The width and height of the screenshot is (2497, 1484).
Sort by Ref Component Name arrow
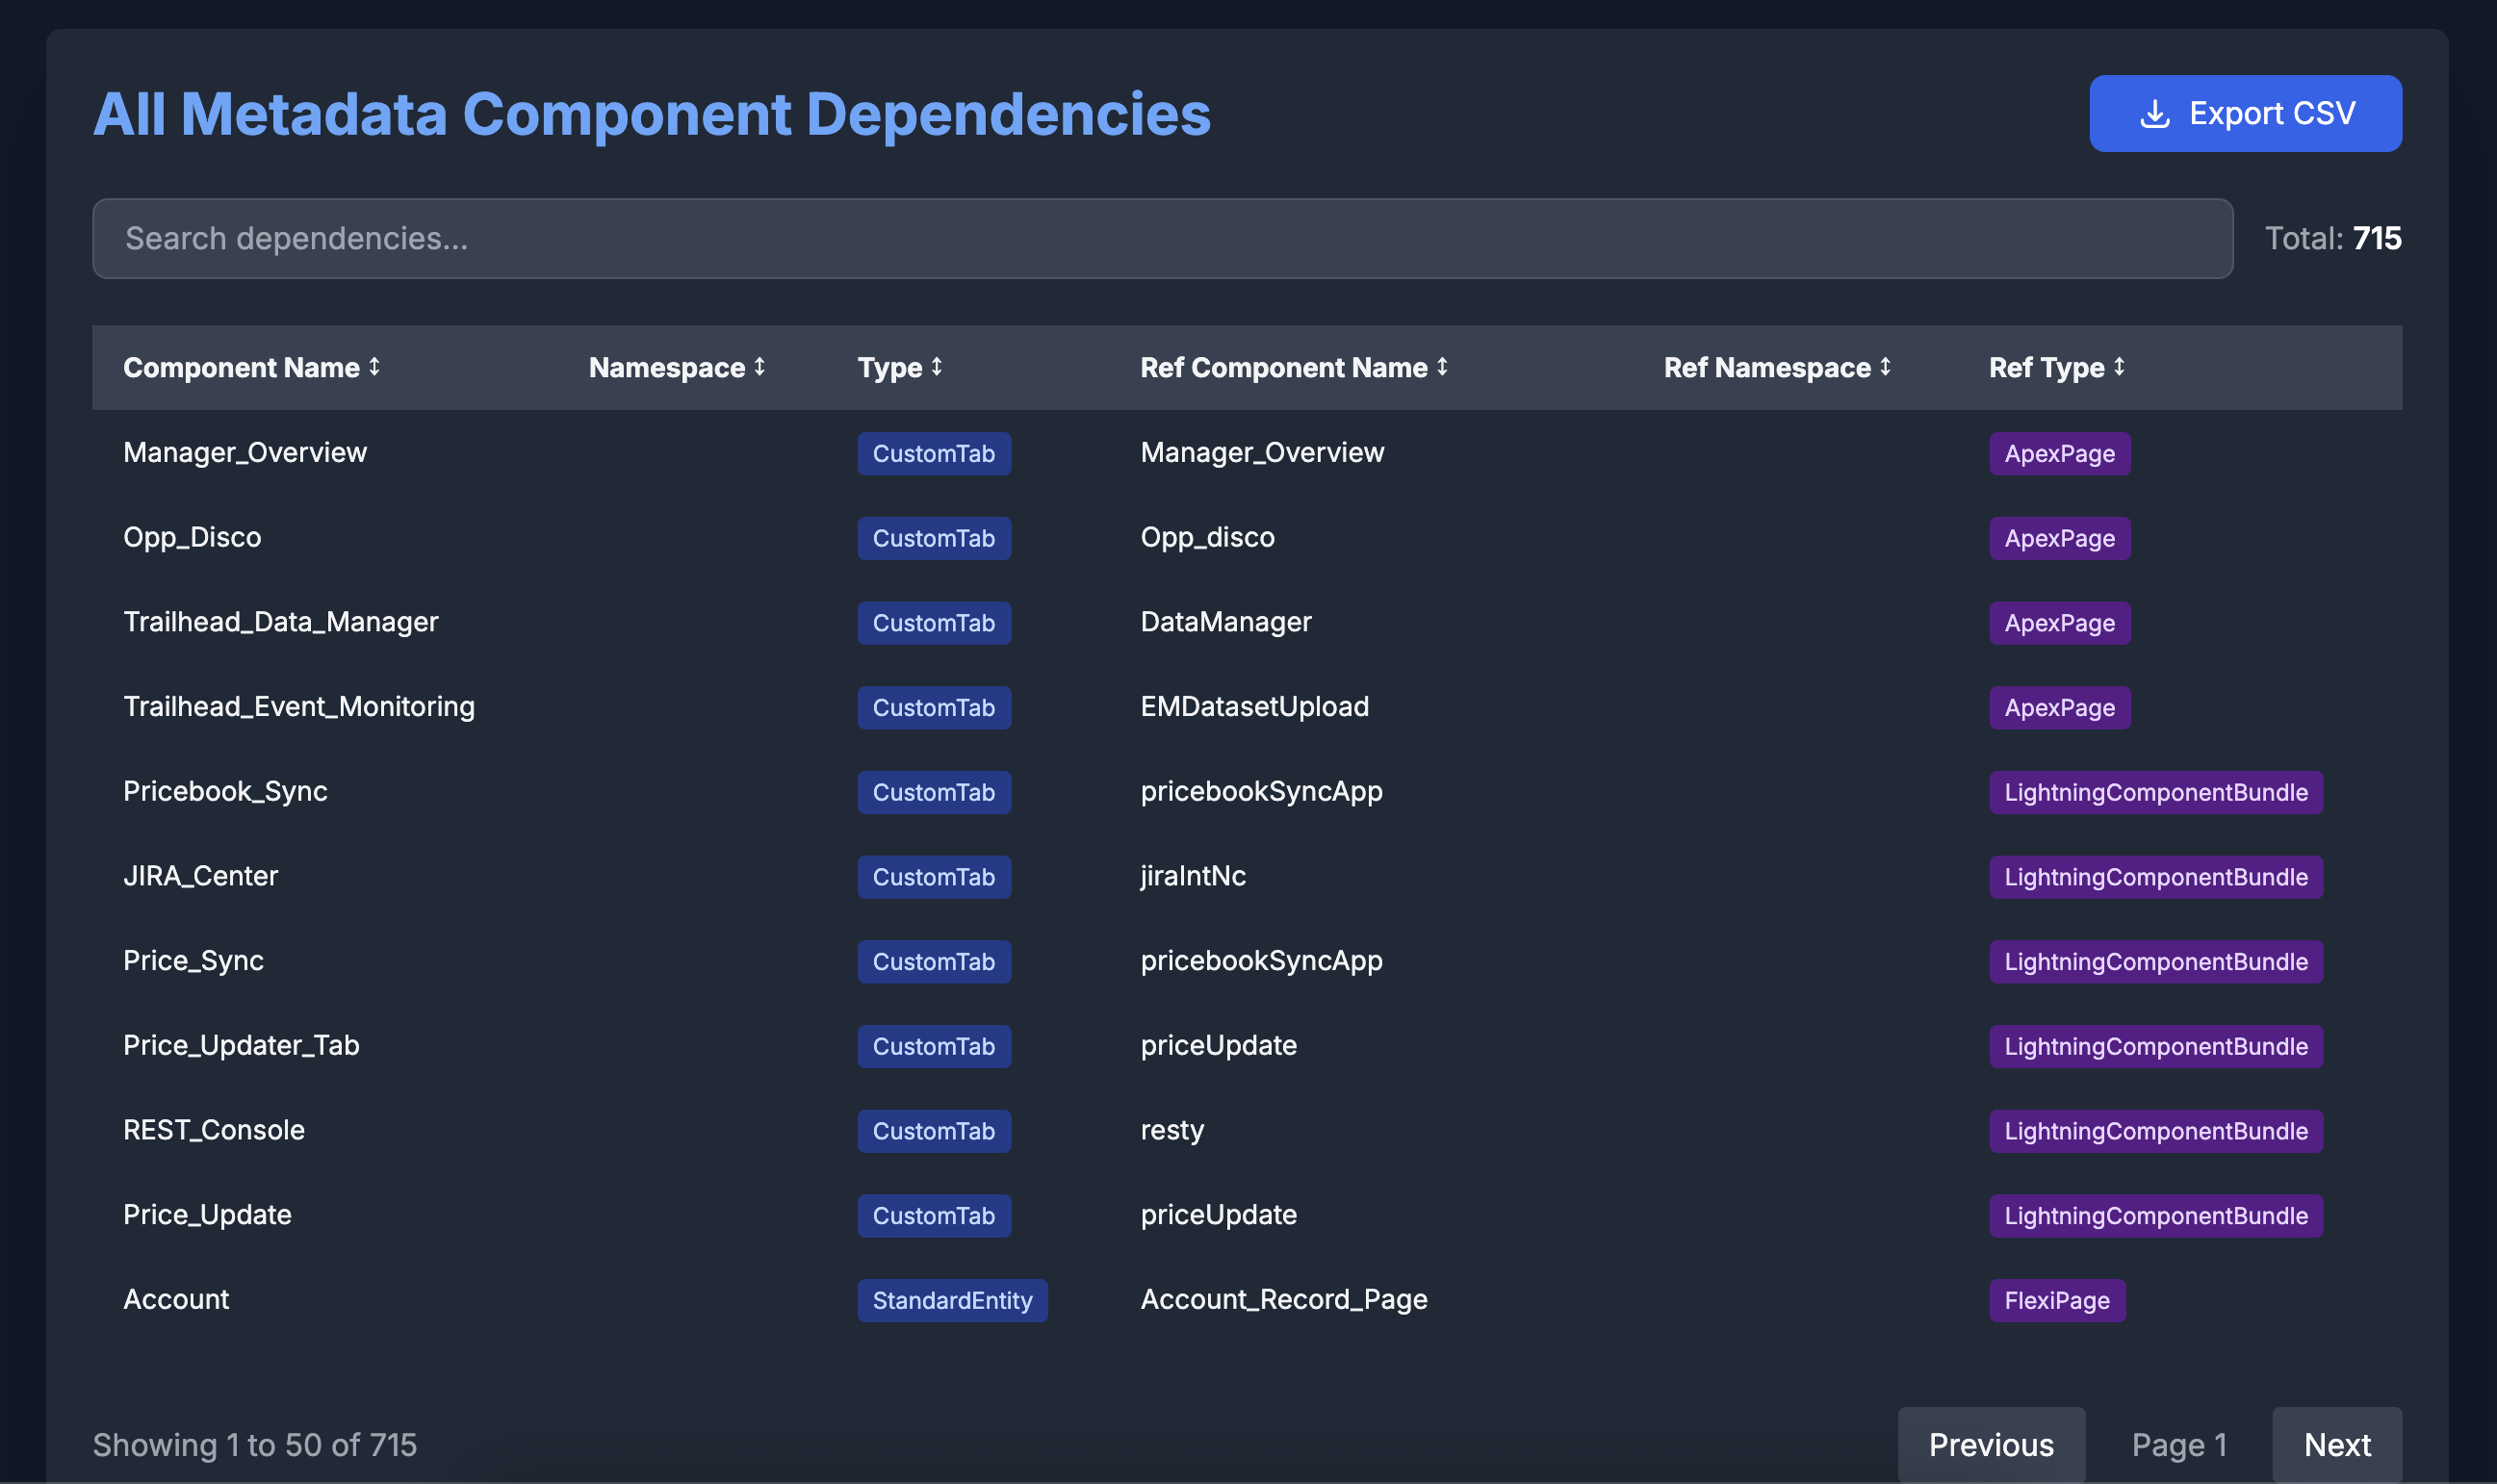click(1442, 367)
